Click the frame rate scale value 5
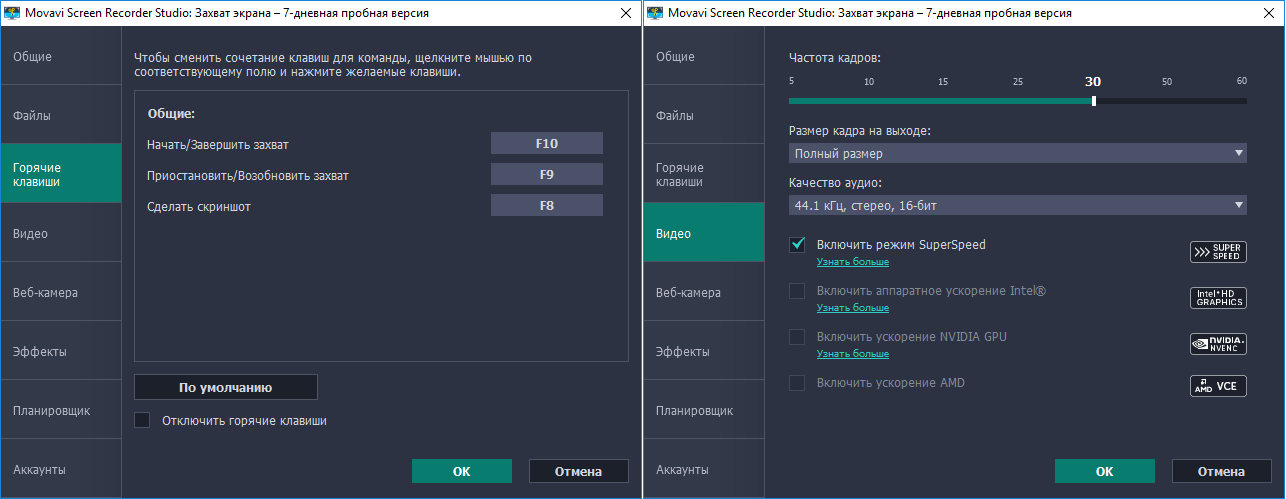The width and height of the screenshot is (1286, 499). 791,81
